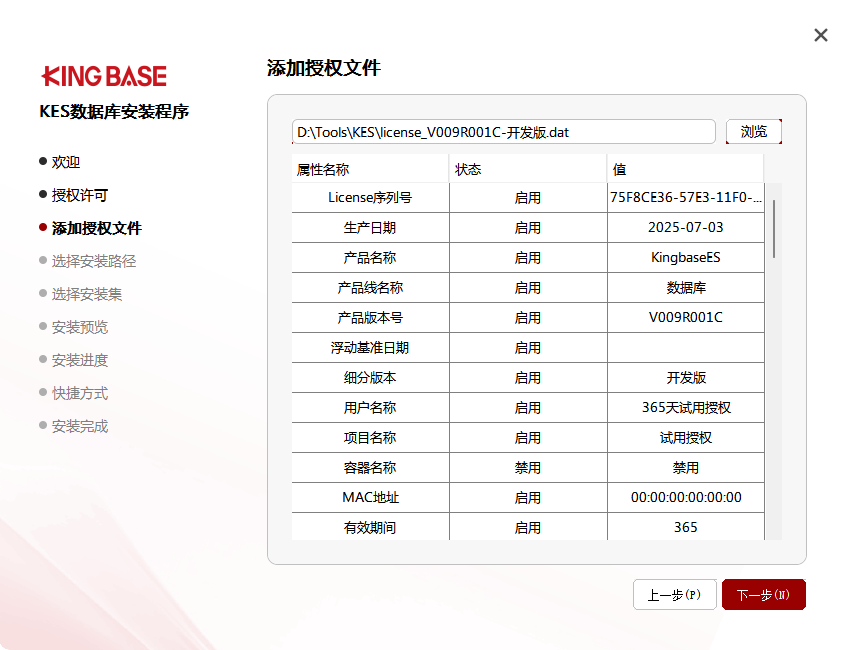Click the 下一步(N) next button
This screenshot has height=650, width=848.
coord(763,595)
